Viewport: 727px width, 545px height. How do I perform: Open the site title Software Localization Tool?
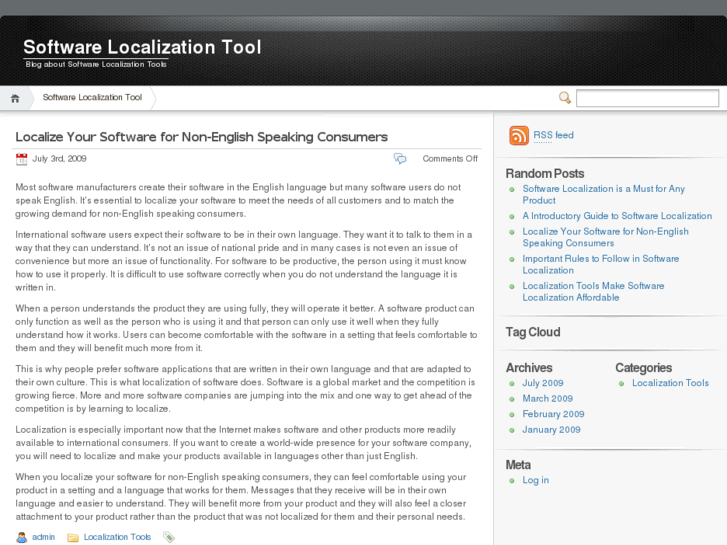(x=142, y=47)
